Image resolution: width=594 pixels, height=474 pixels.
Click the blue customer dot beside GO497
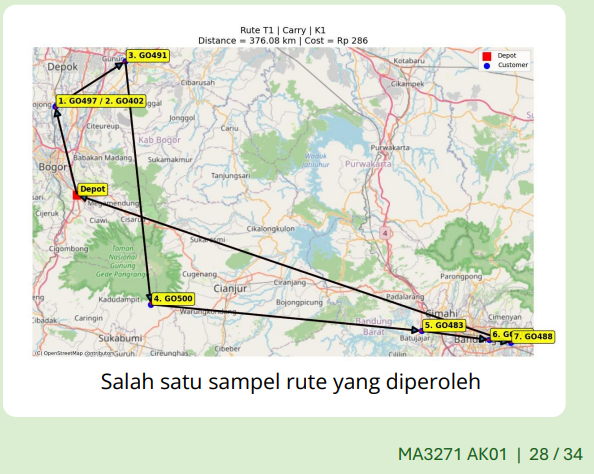(55, 107)
